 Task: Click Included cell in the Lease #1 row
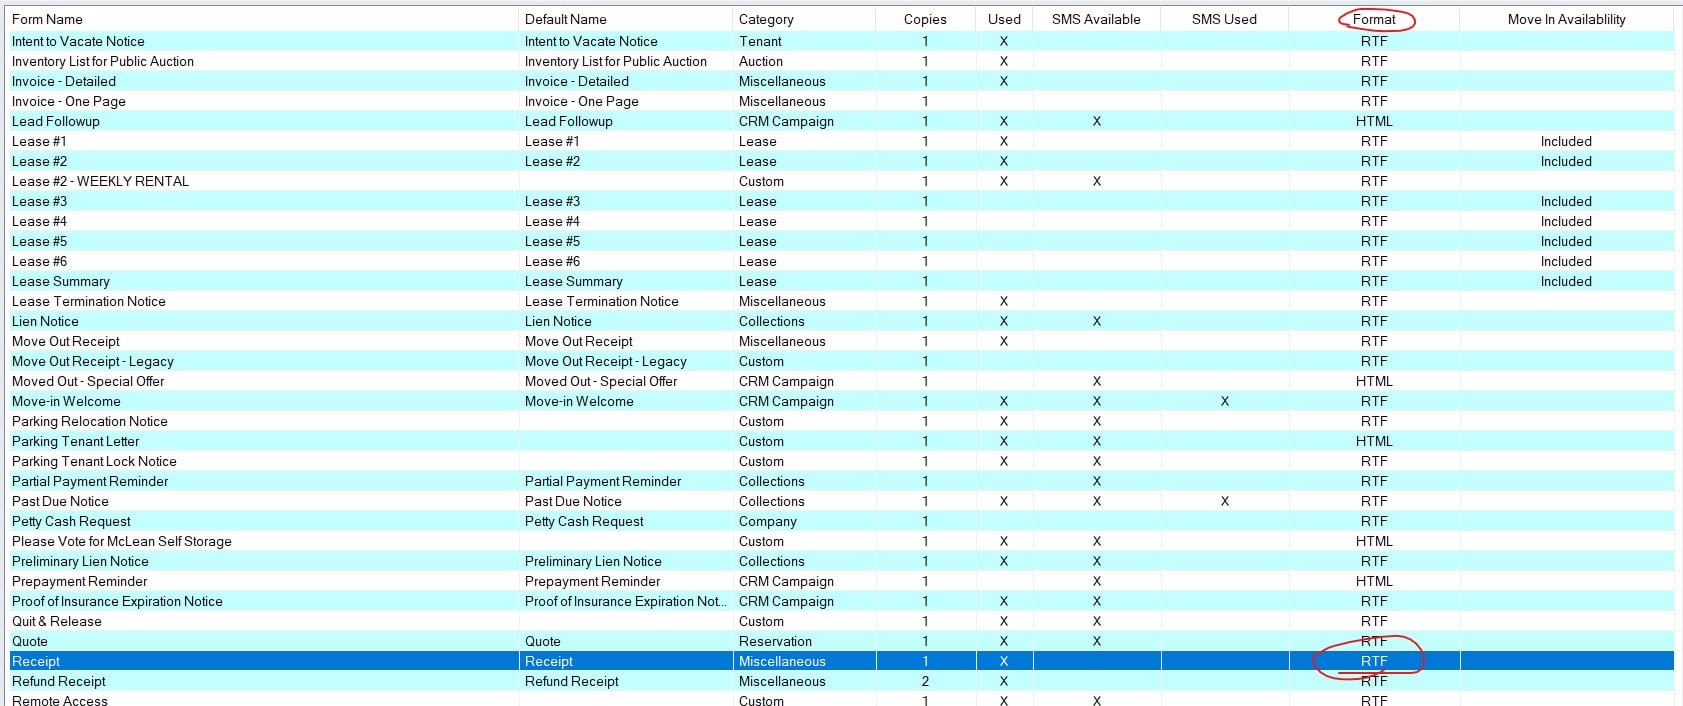1566,141
